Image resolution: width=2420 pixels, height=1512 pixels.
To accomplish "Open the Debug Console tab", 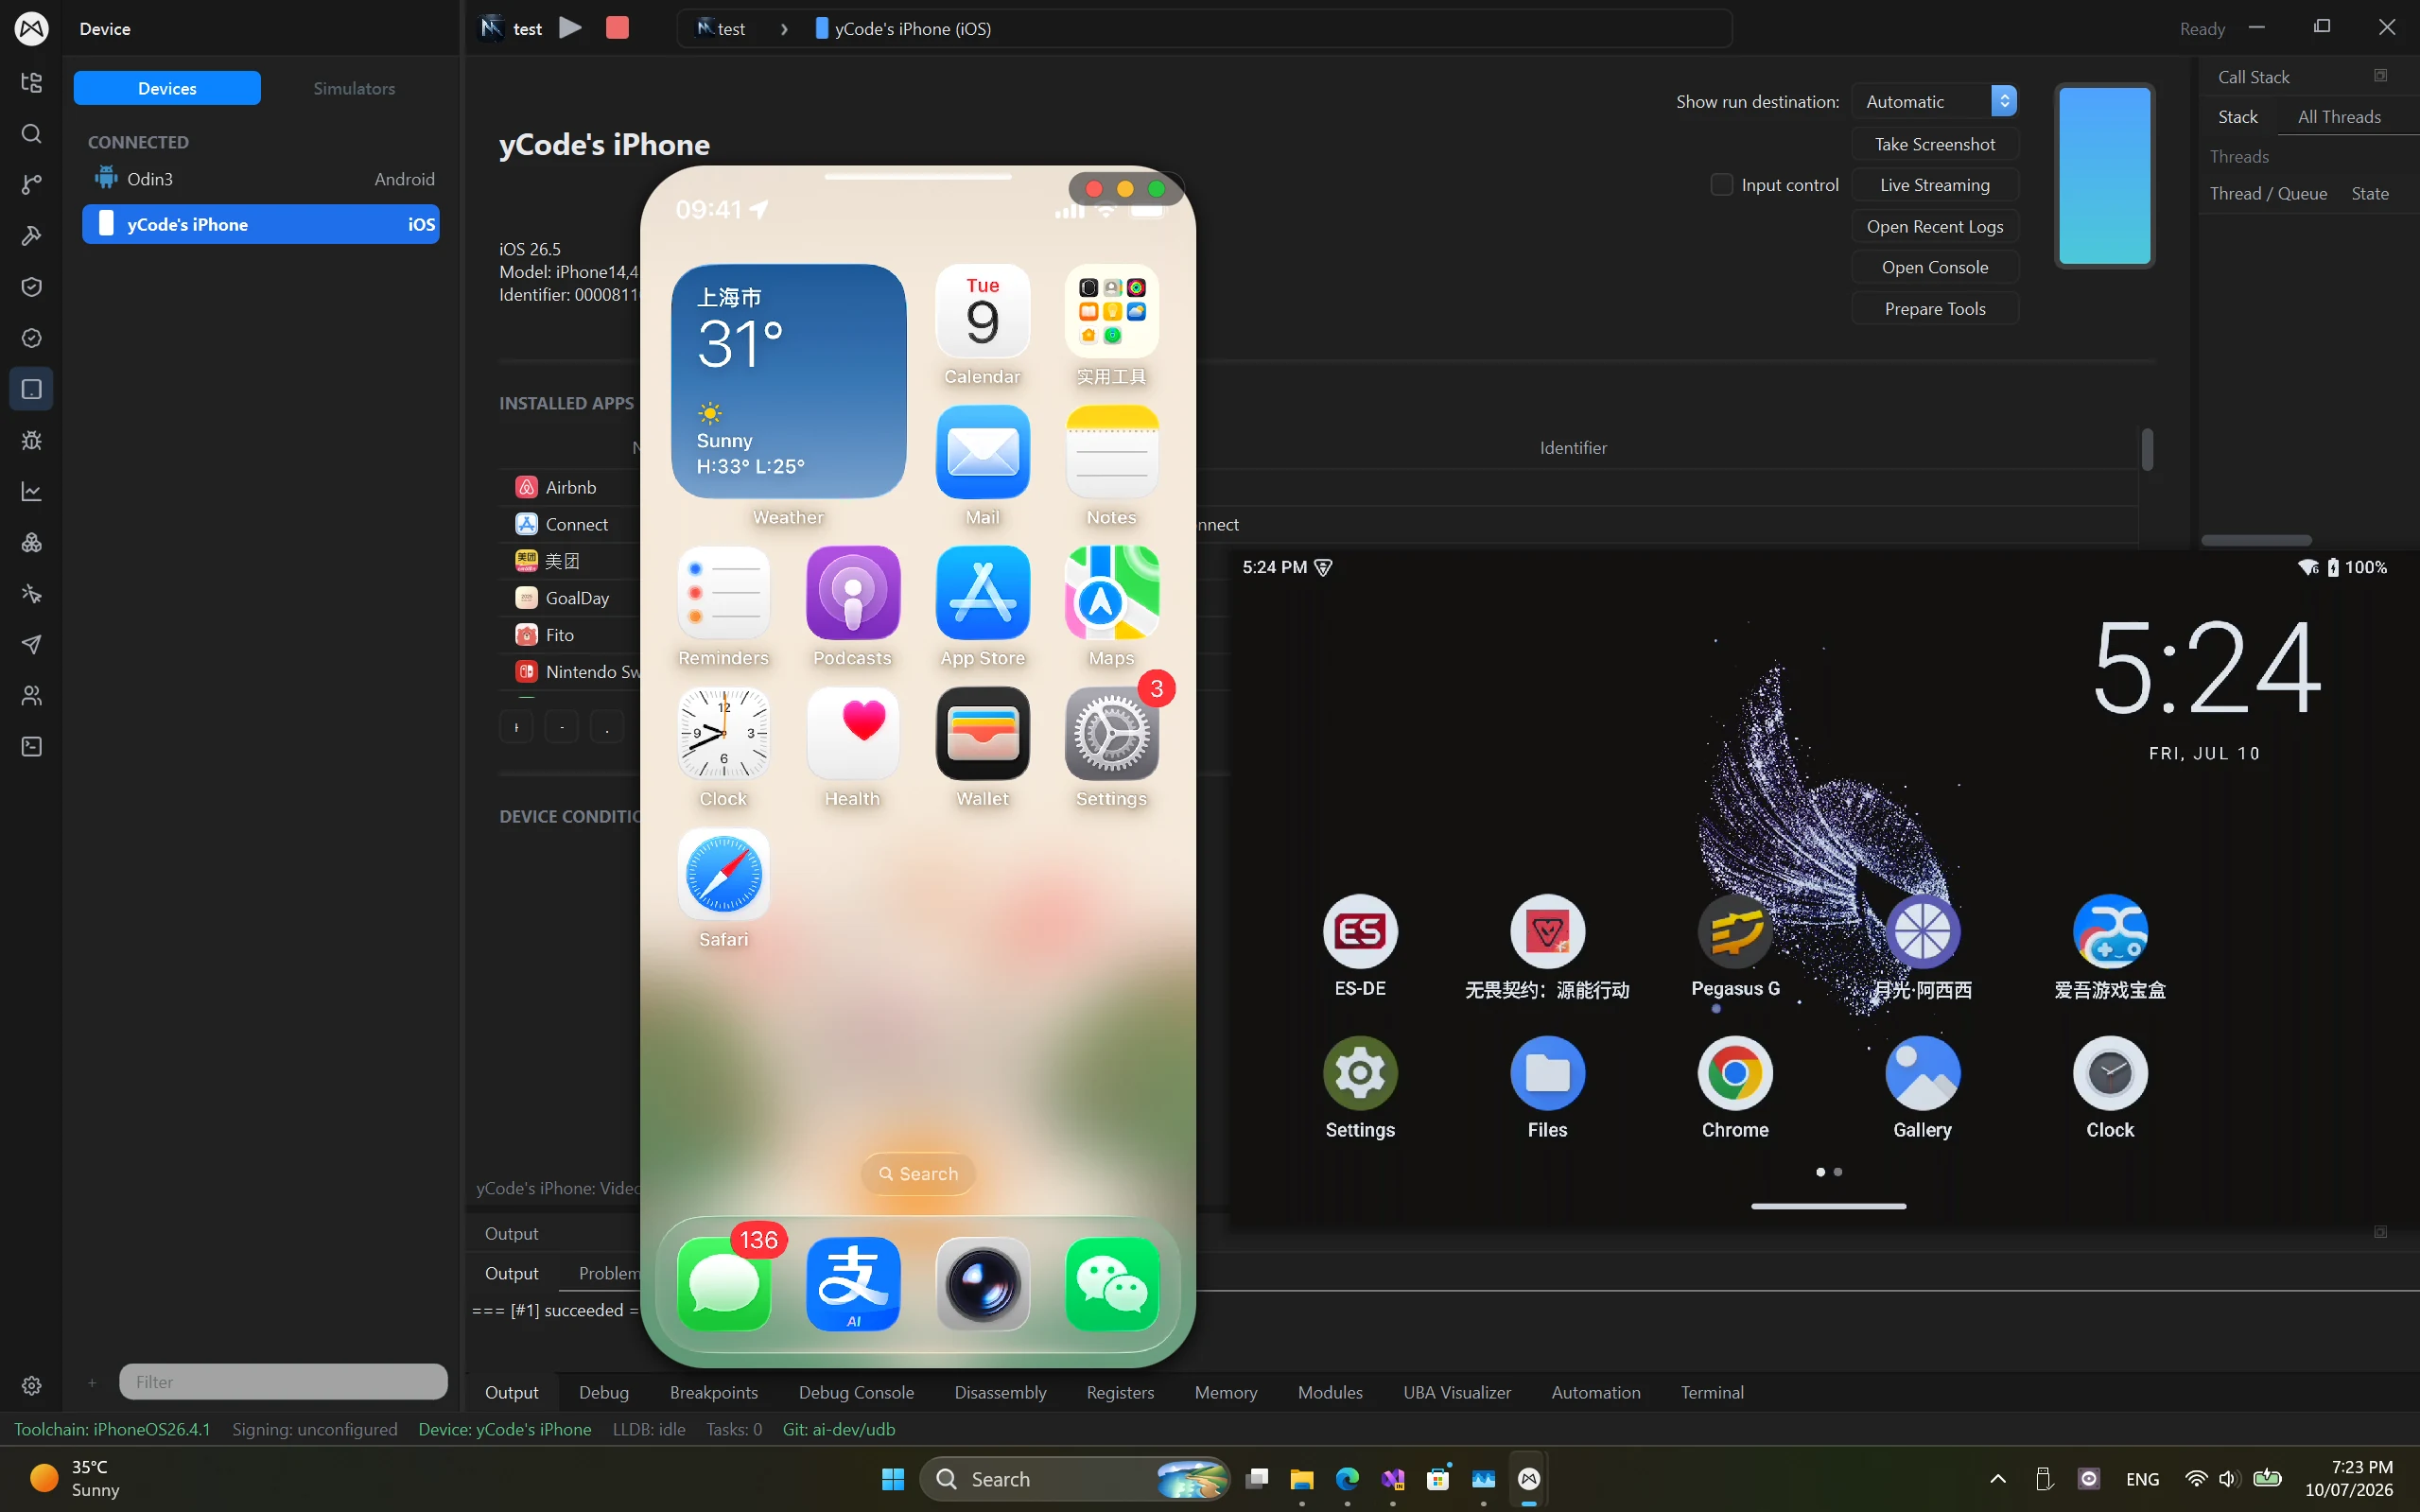I will (x=856, y=1392).
